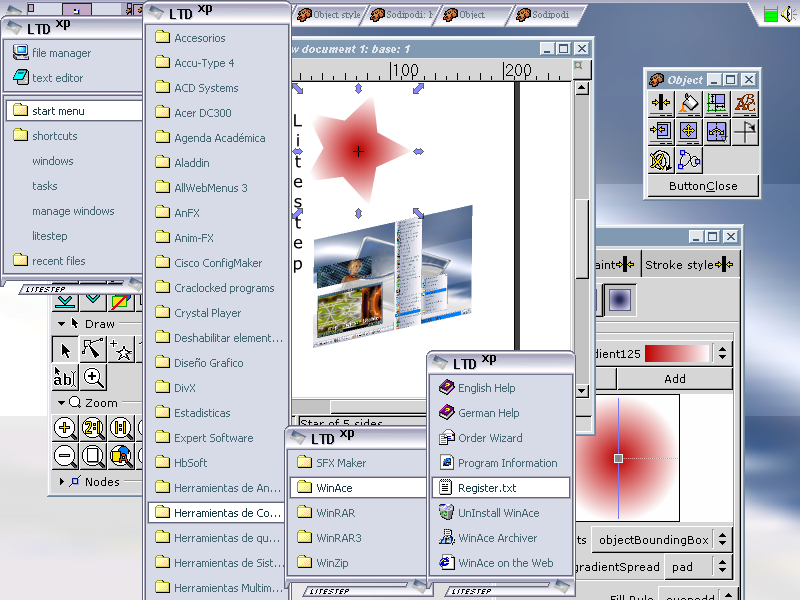Select the zoom tool in Draw section
The image size is (800, 600).
click(x=93, y=378)
